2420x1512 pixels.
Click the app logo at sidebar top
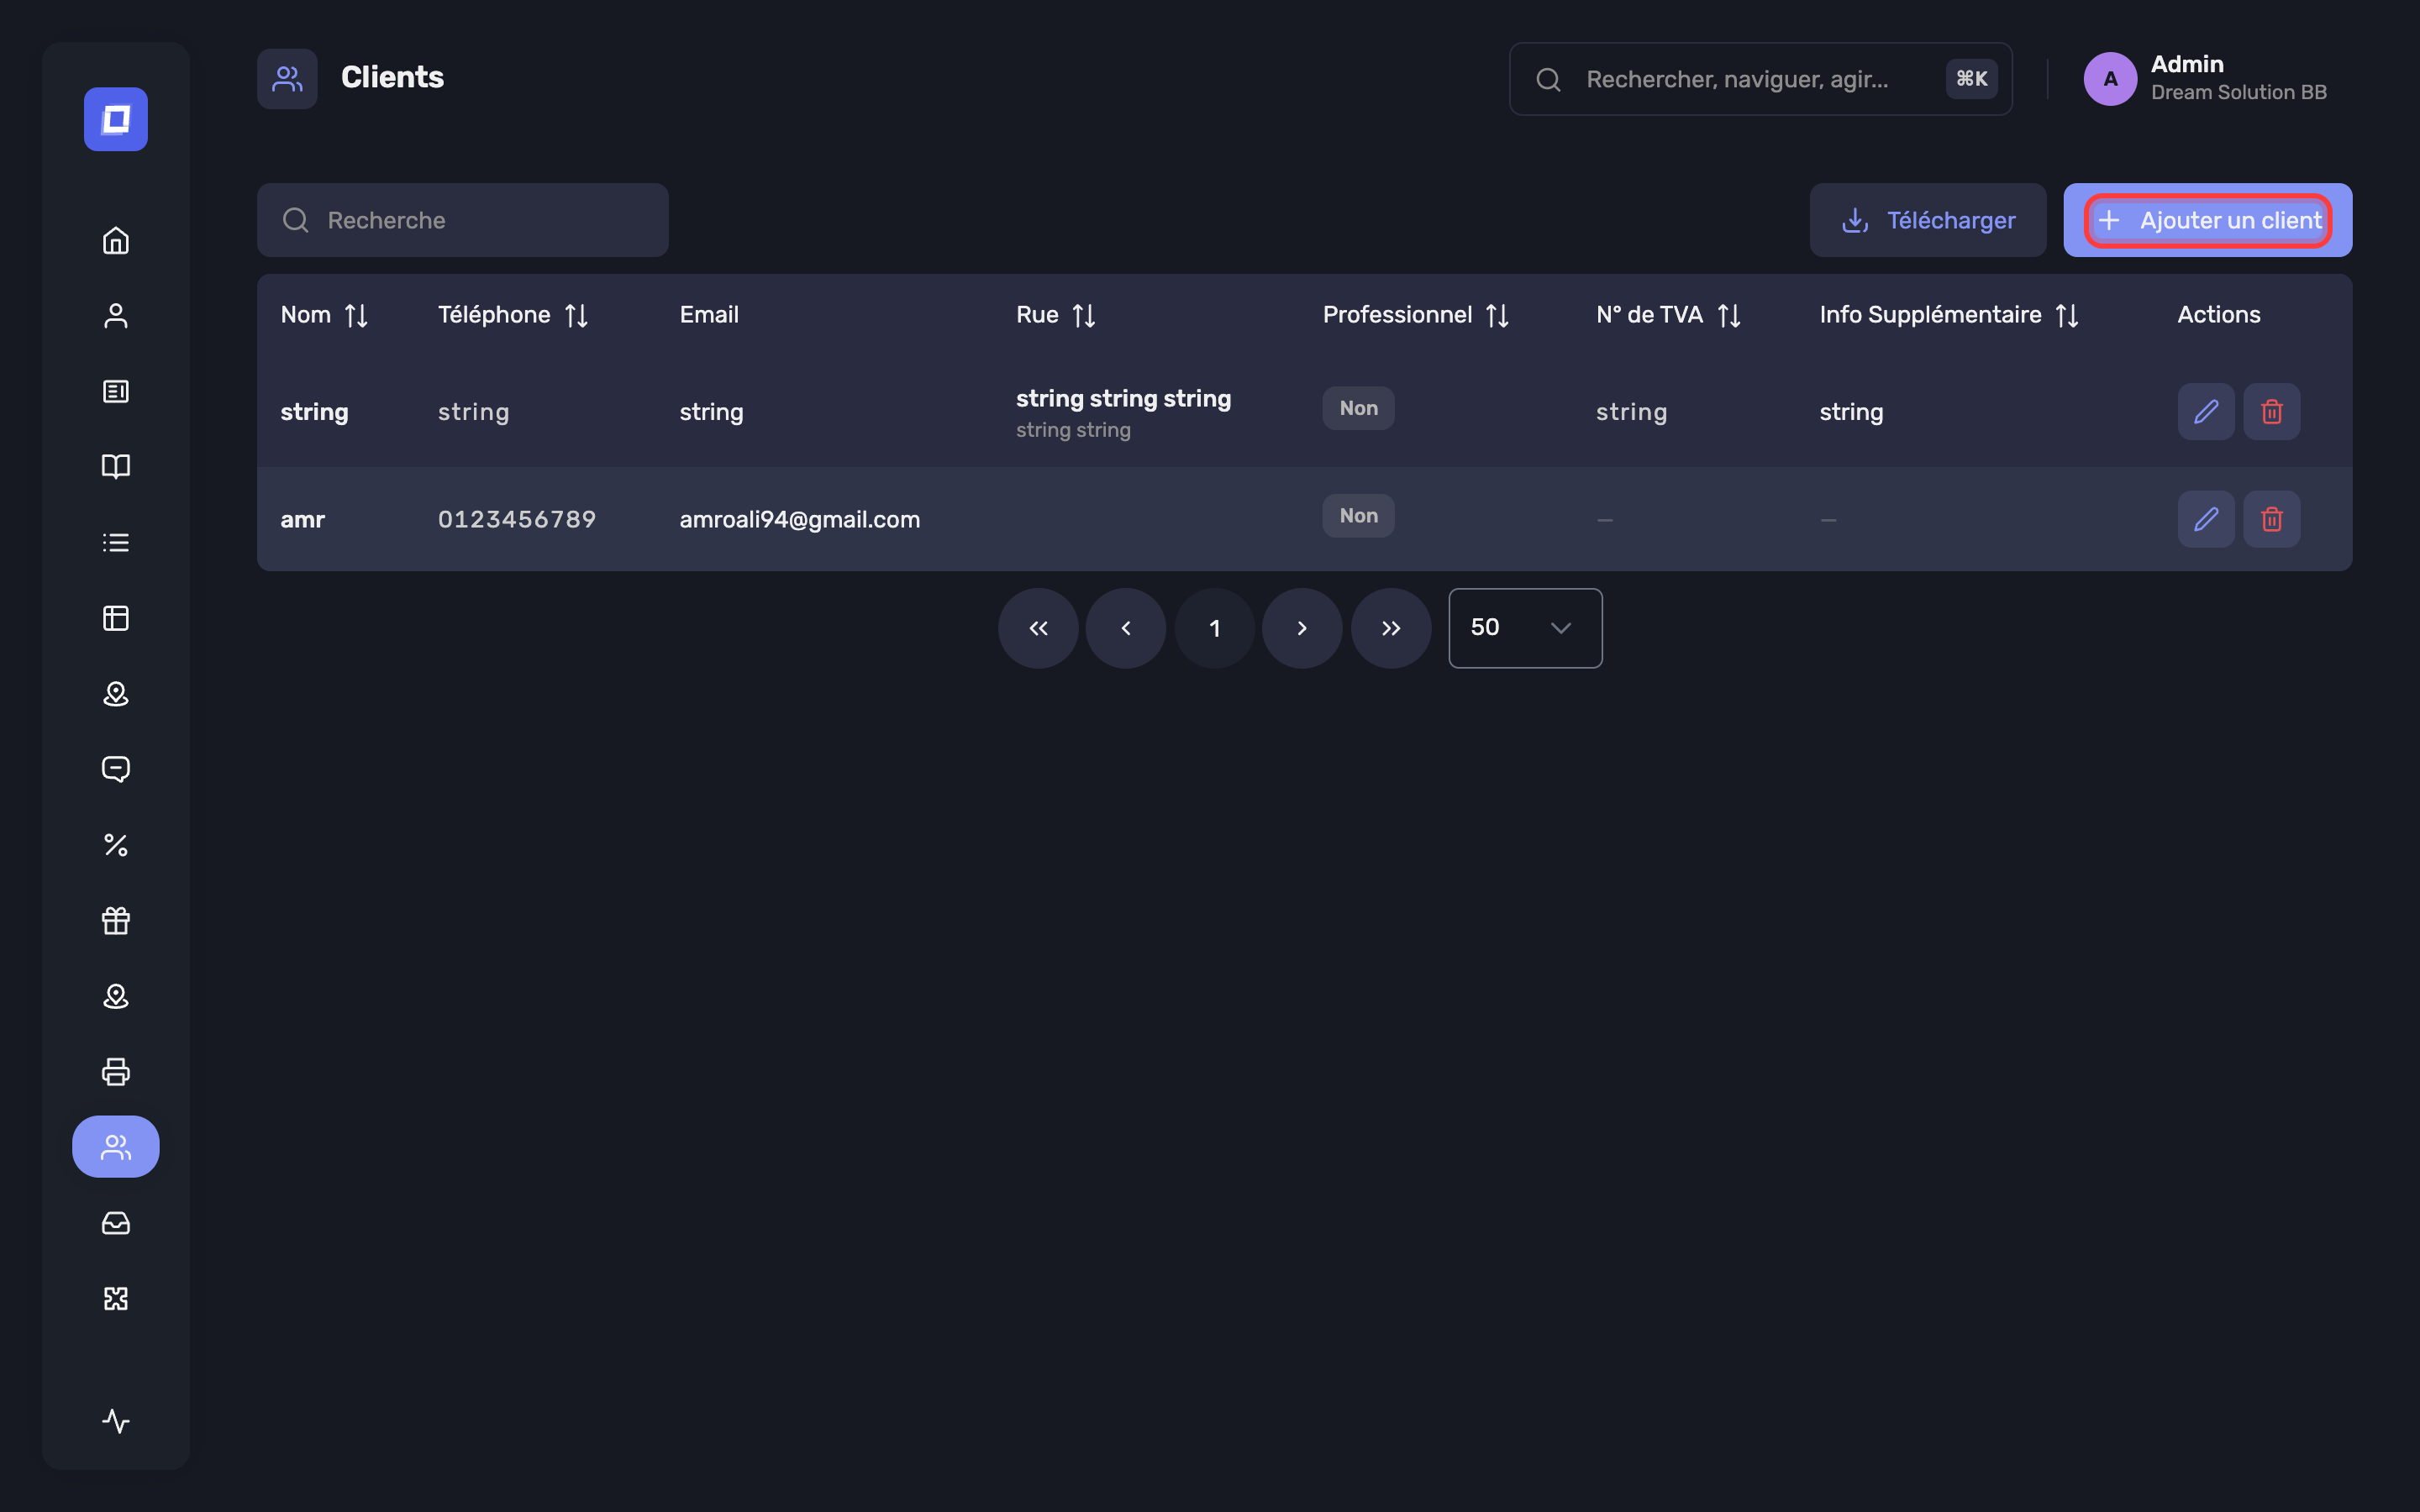click(116, 119)
